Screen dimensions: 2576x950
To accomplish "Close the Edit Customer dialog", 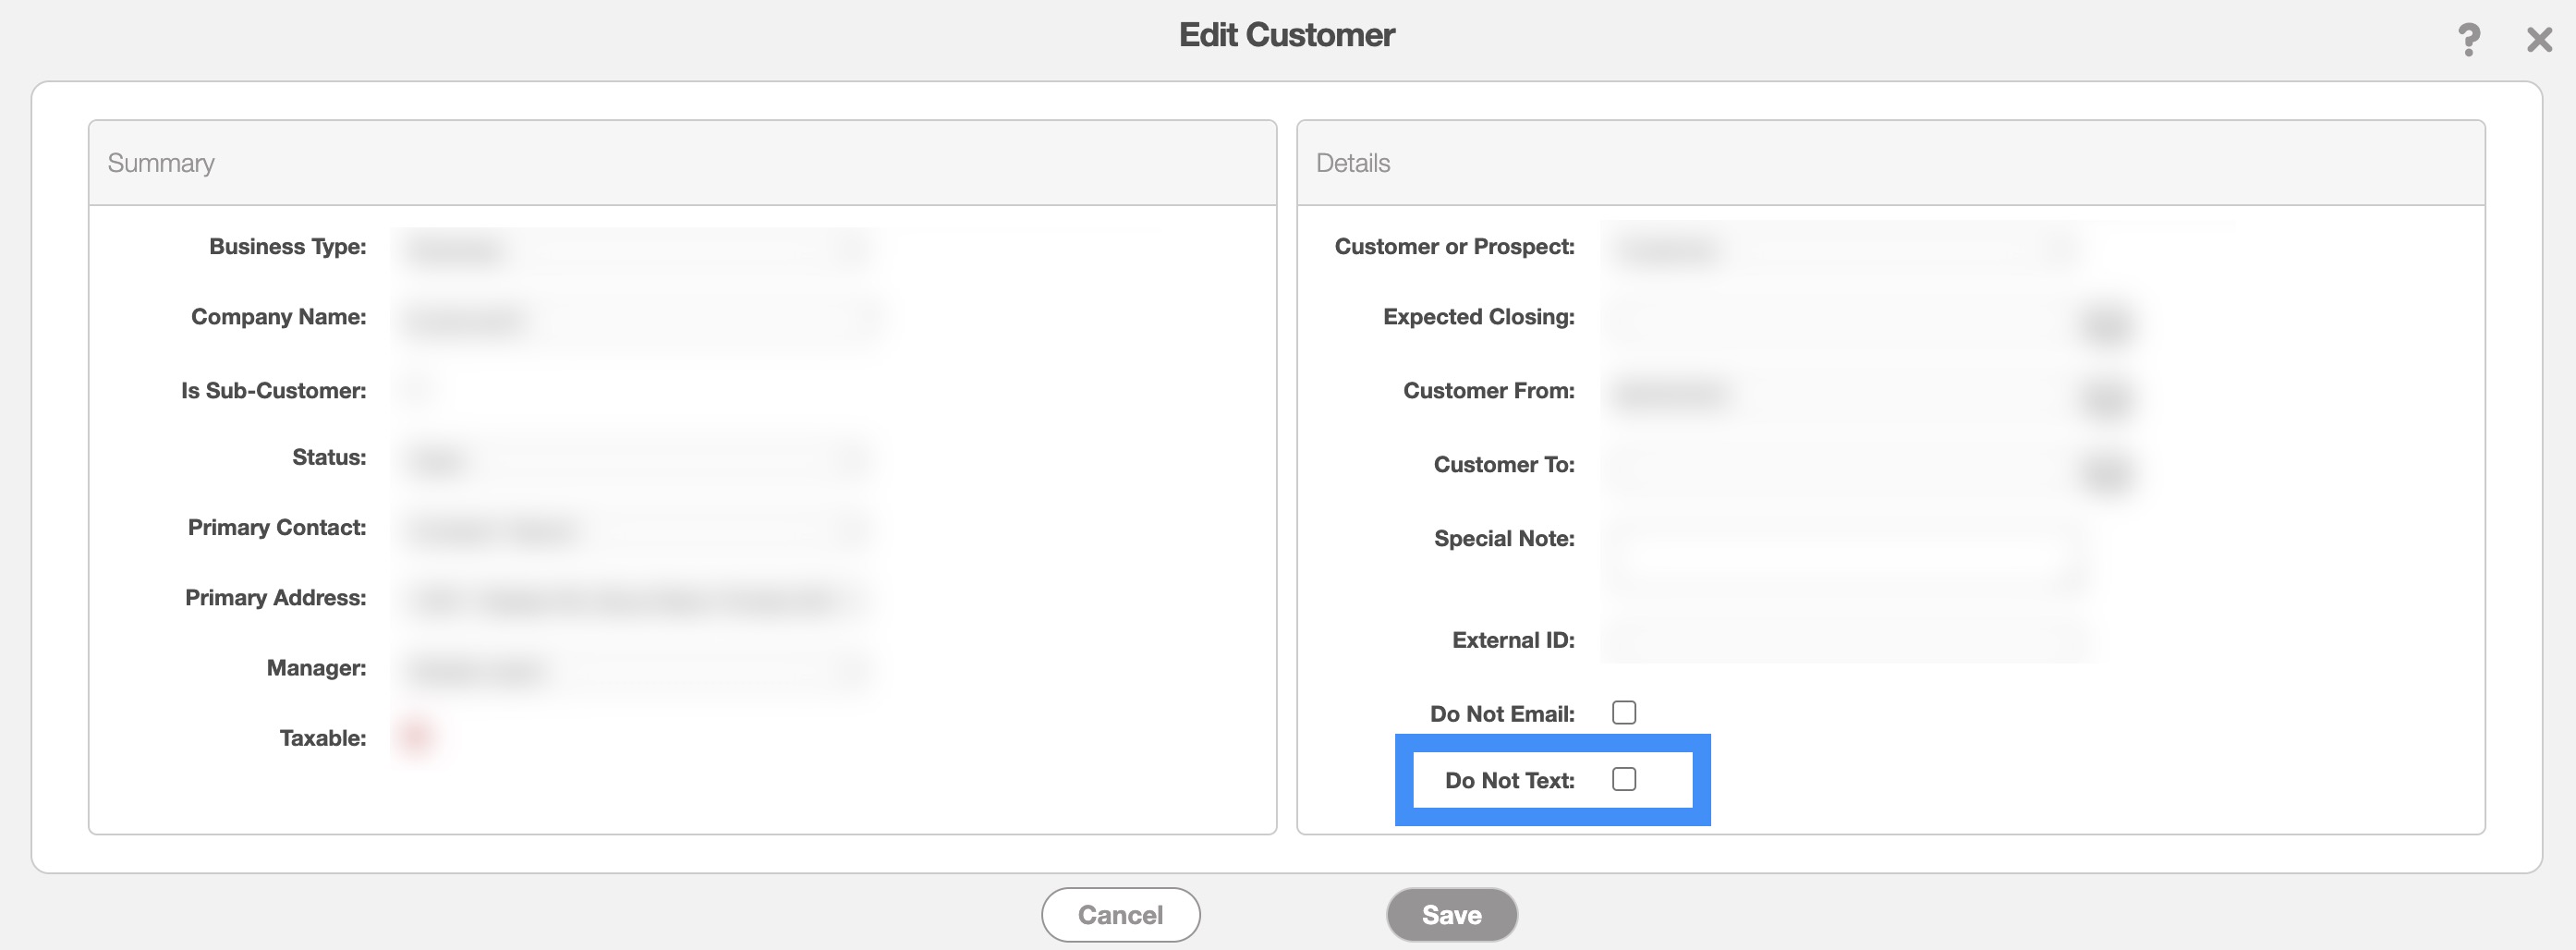I will (x=2538, y=40).
